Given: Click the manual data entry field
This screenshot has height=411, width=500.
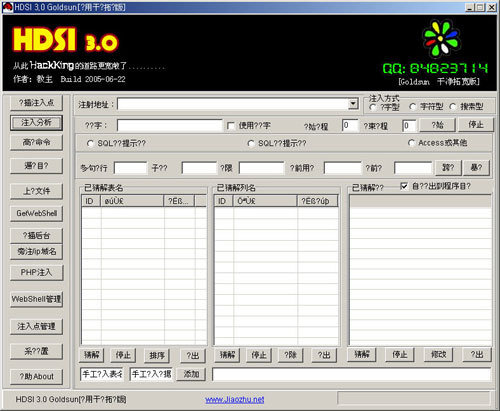Looking at the screenshot, I should [x=151, y=374].
